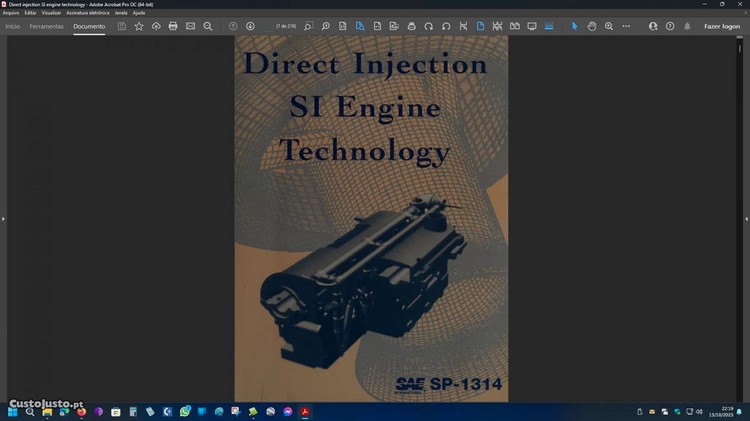Expand the right tools pane arrow
Viewport: 750px width, 421px height.
click(746, 218)
